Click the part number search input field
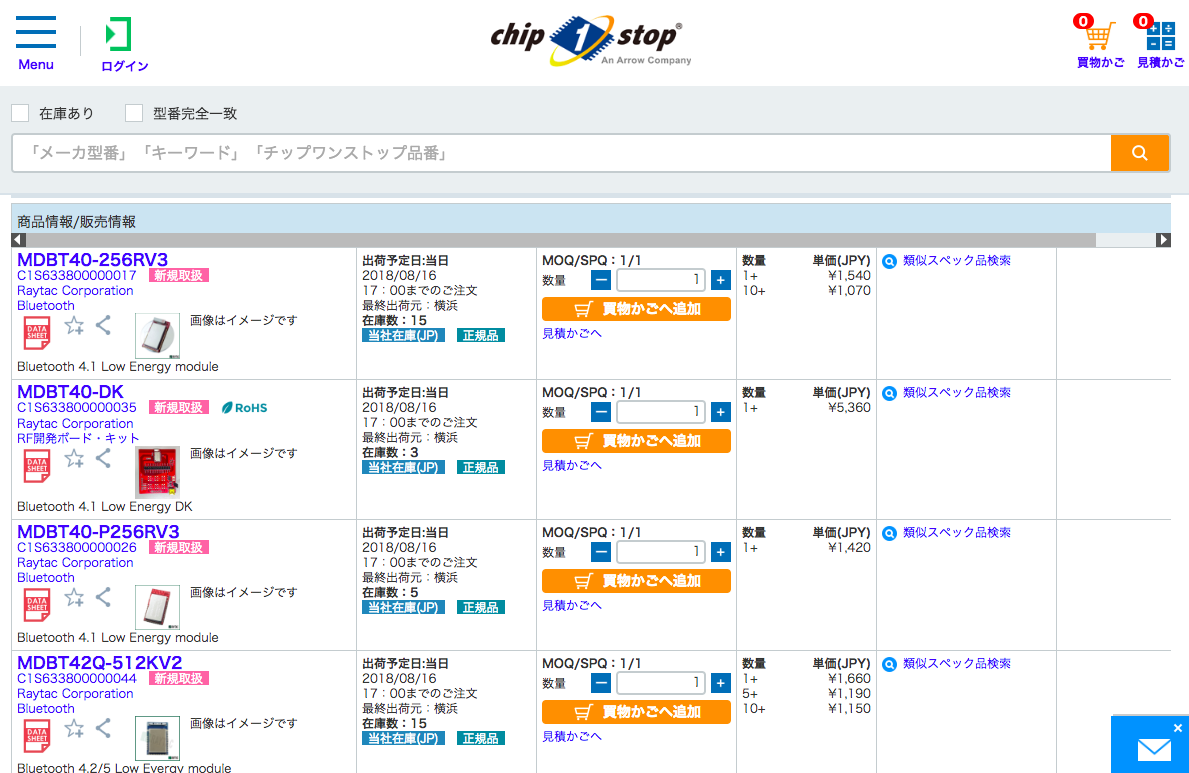Screen dimensions: 1189x773 click(x=560, y=153)
